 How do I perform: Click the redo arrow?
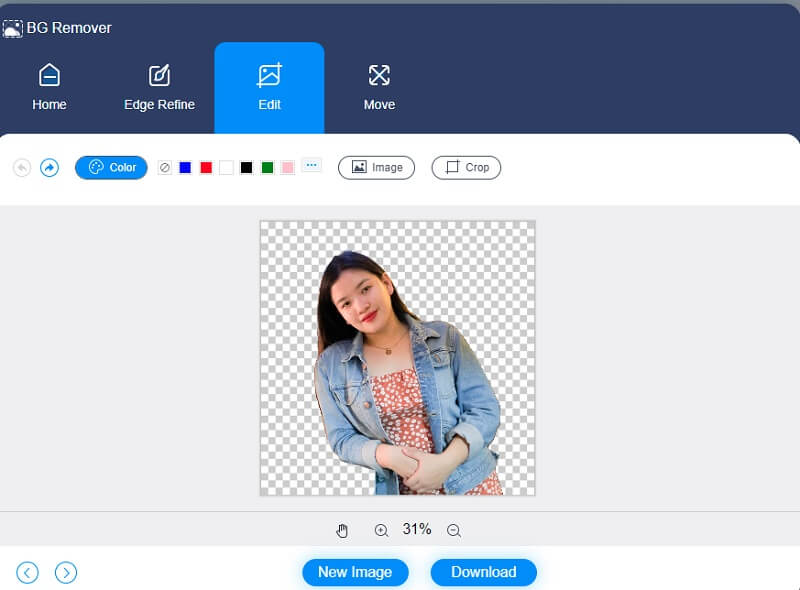(x=48, y=167)
